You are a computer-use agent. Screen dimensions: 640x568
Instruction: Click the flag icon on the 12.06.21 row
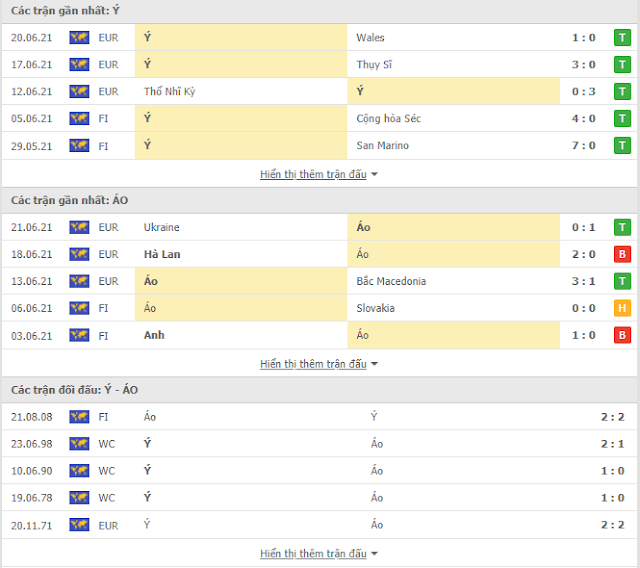79,91
